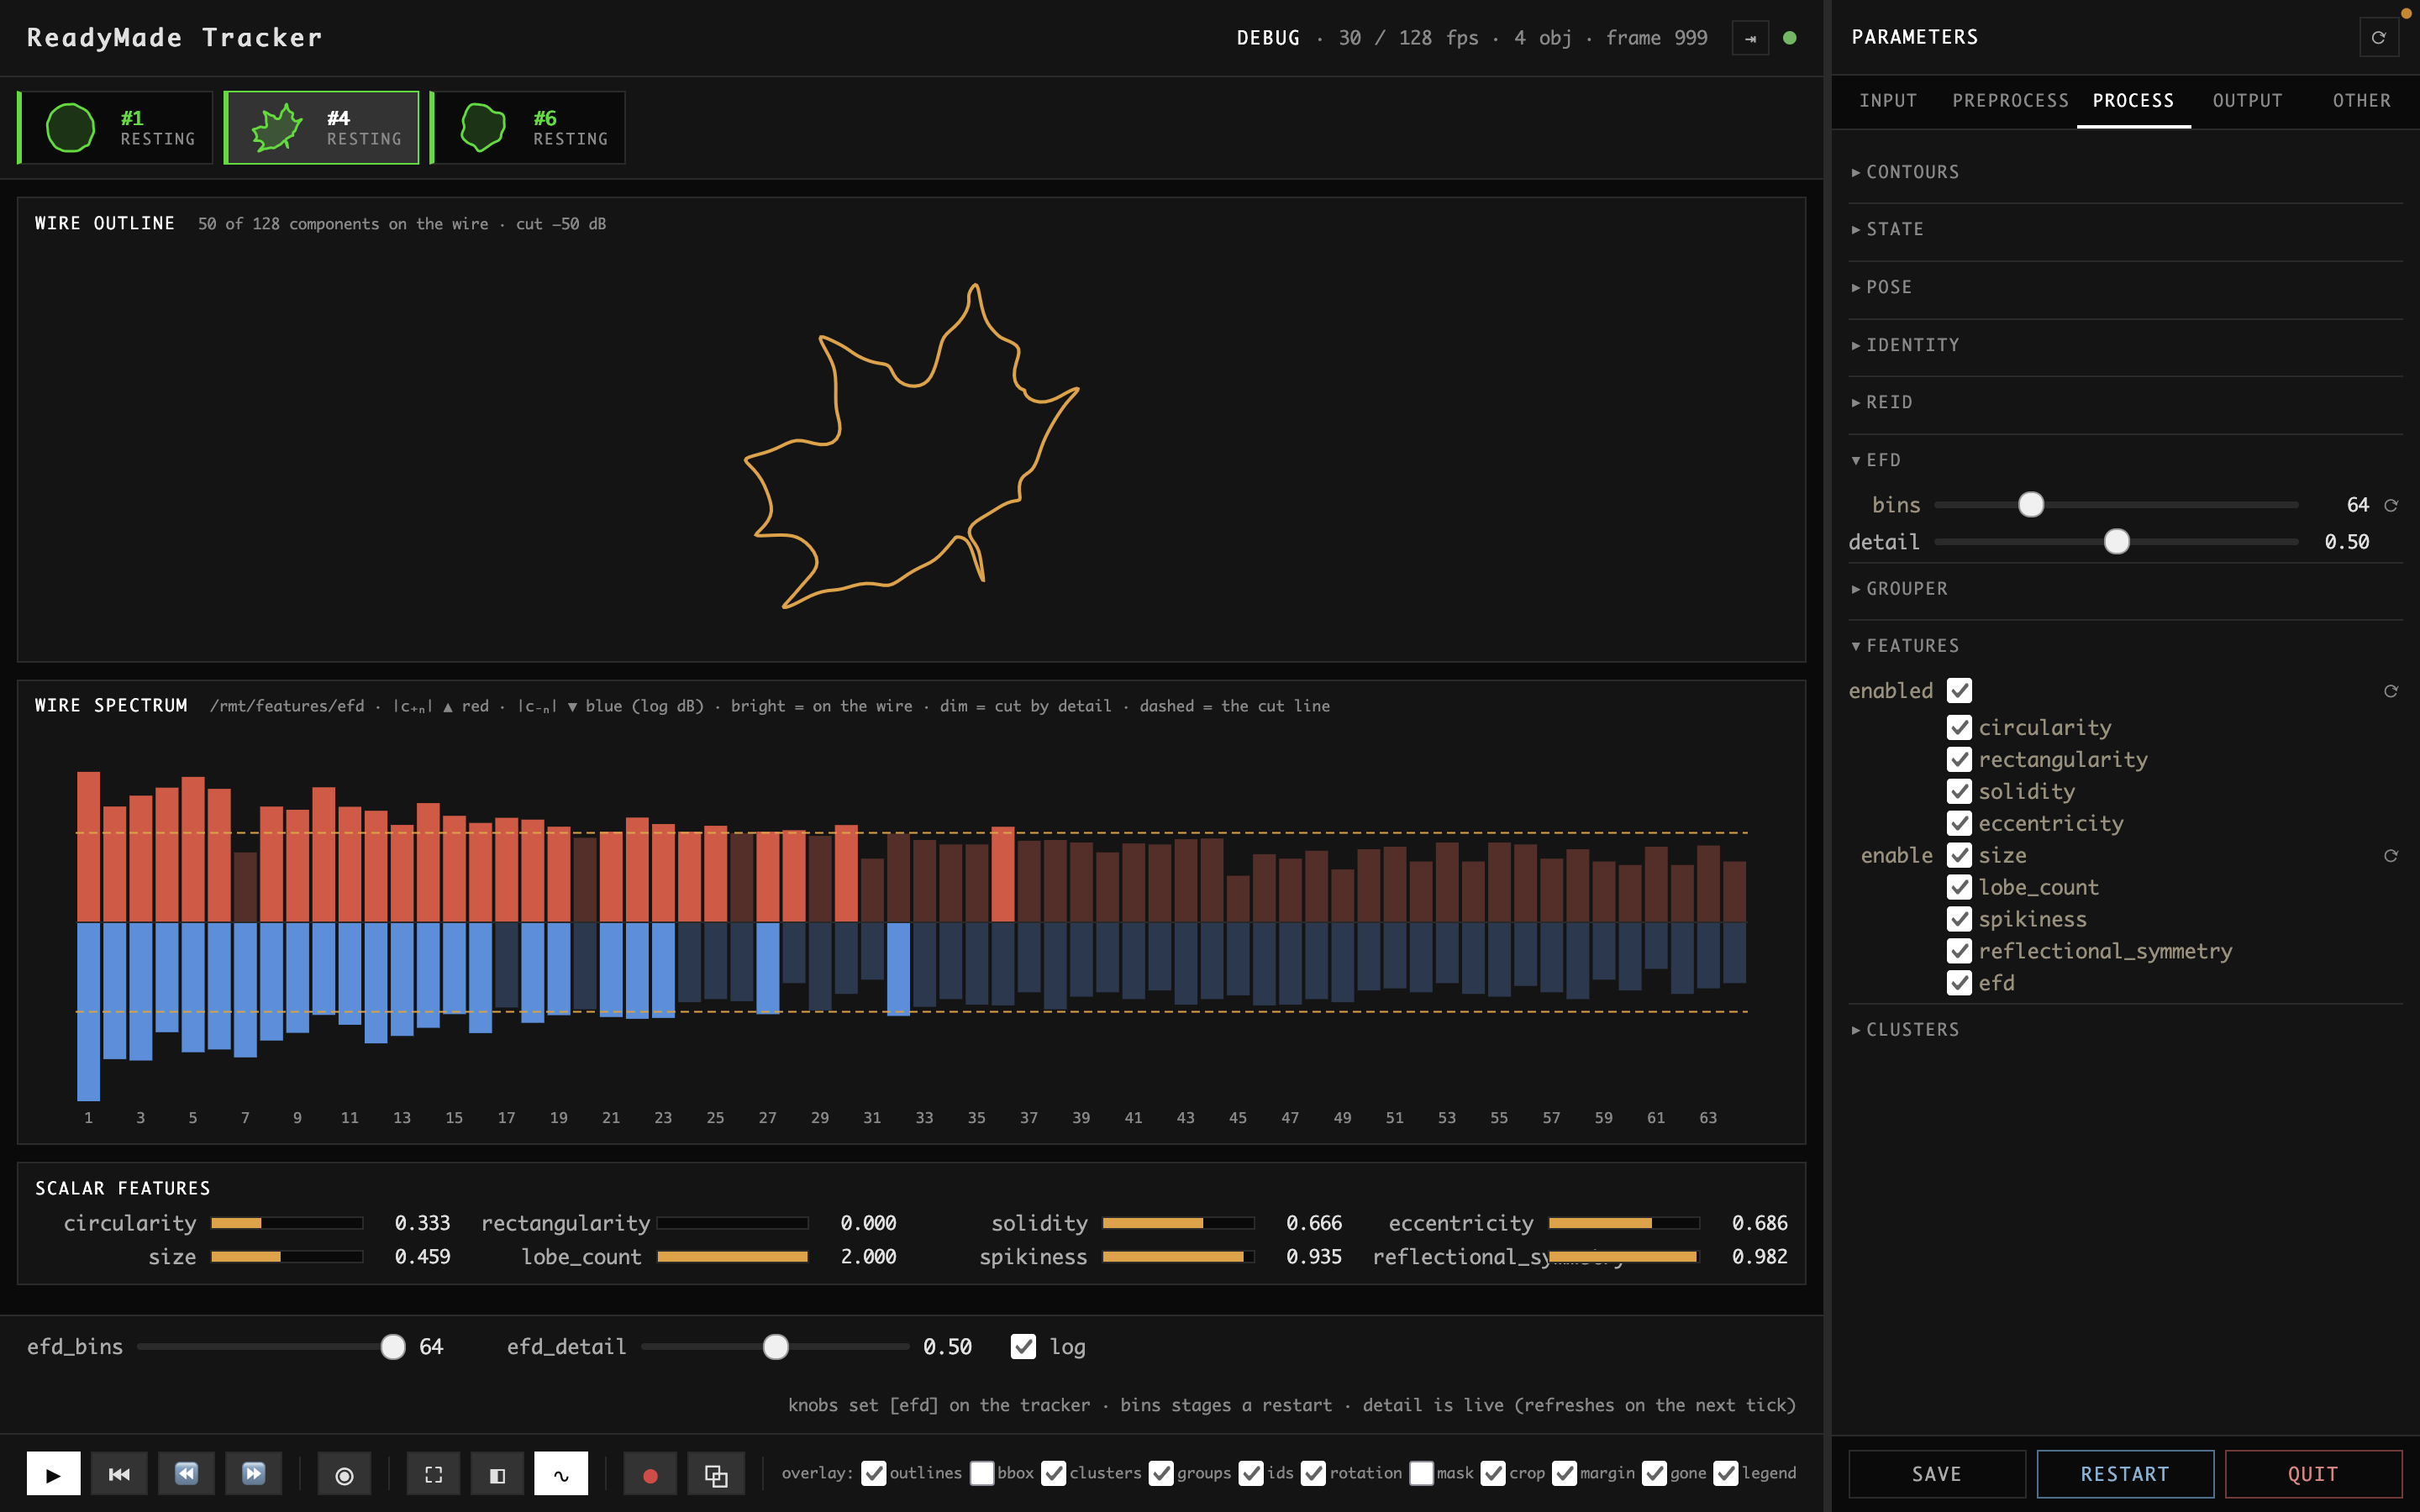This screenshot has width=2420, height=1512.
Task: Expand the REID section
Action: coord(2125,402)
